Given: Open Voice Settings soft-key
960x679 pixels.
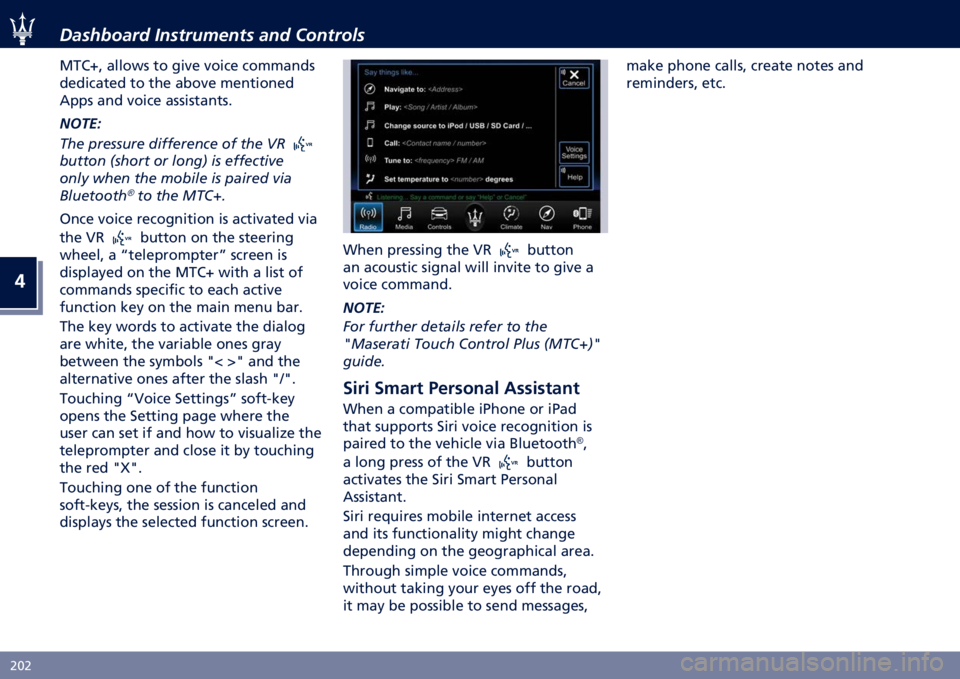Looking at the screenshot, I should click(574, 152).
